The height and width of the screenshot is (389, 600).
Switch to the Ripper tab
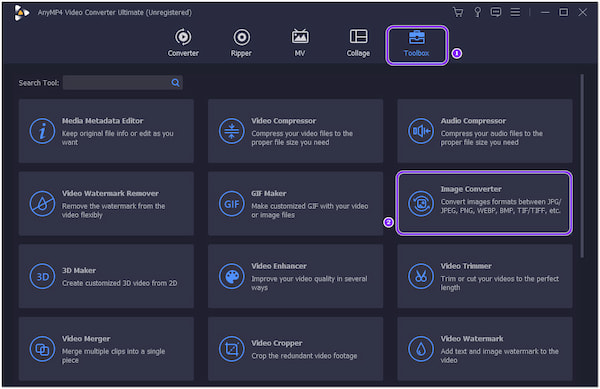(x=241, y=43)
